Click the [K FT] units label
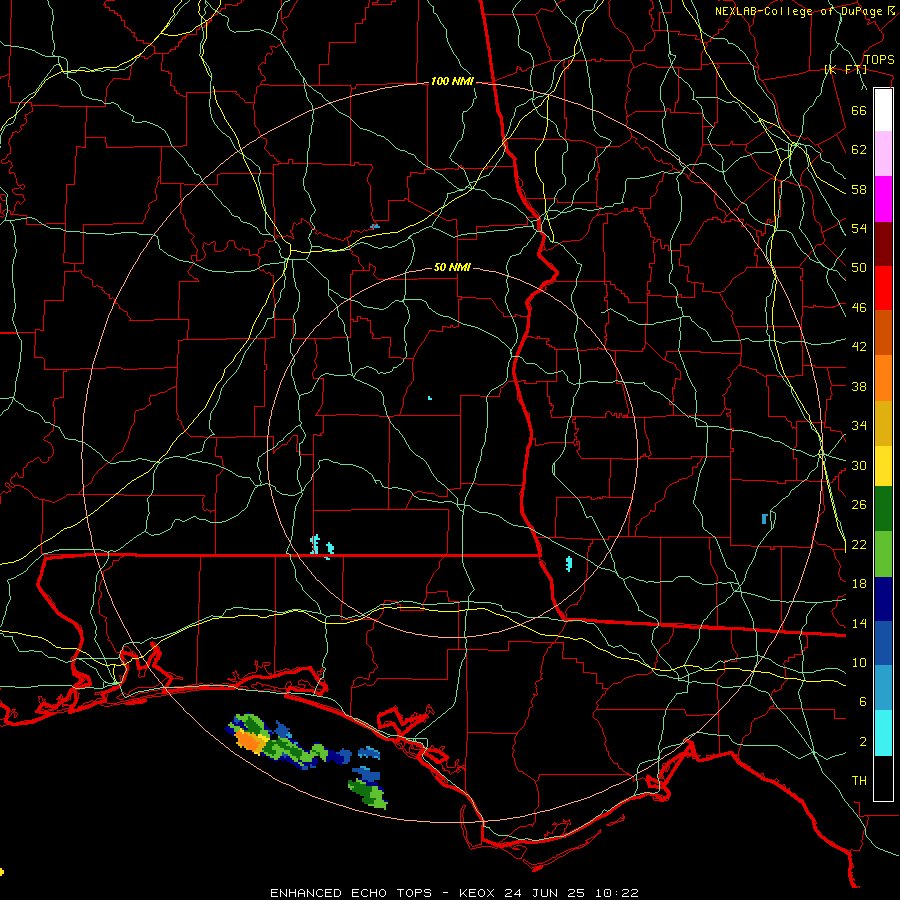The width and height of the screenshot is (900, 900). (x=845, y=70)
